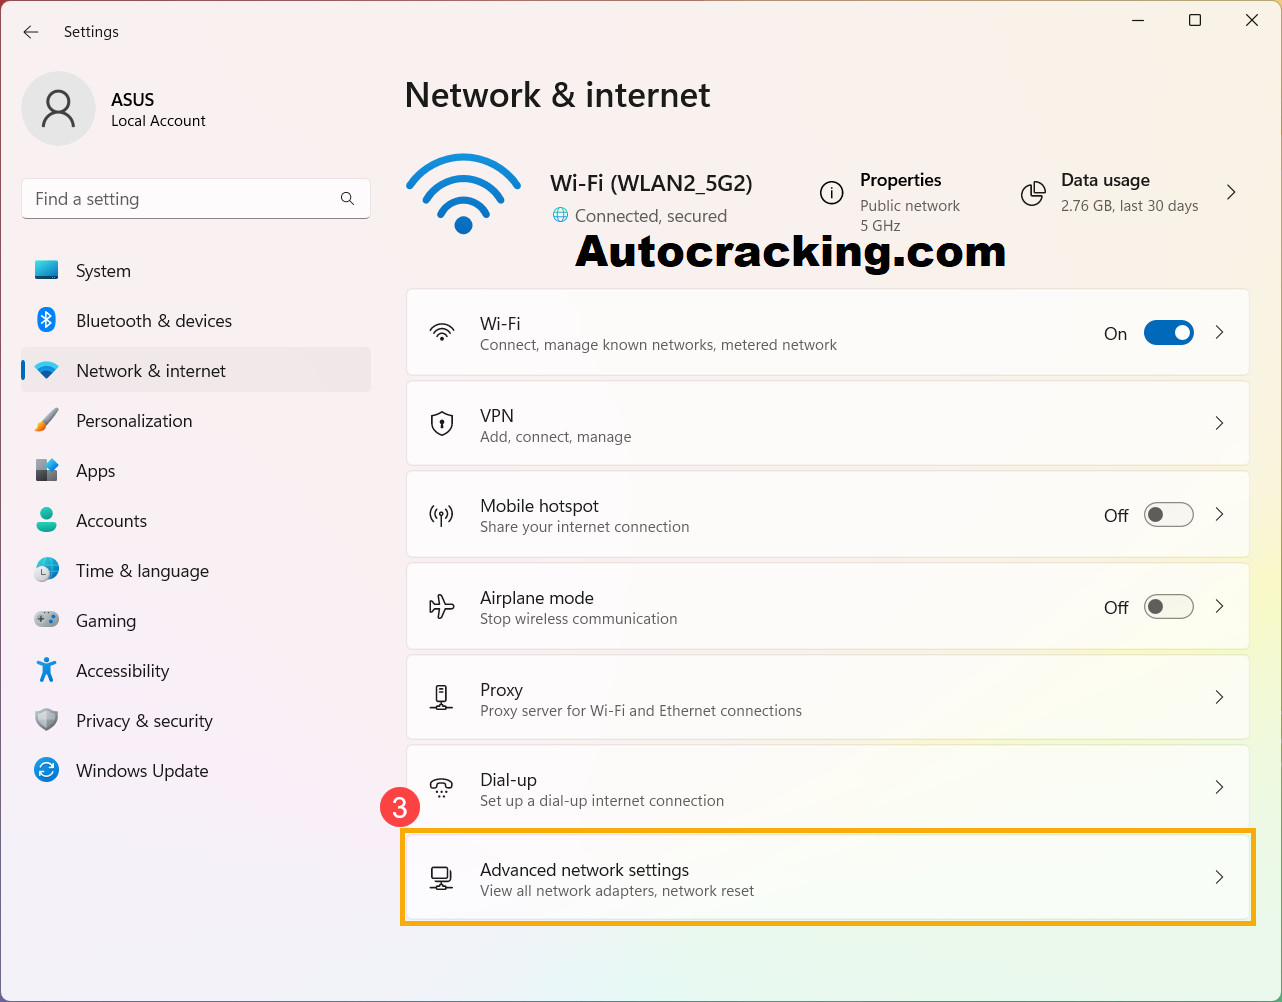Click the ASUS account avatar icon
This screenshot has width=1282, height=1002.
tap(58, 108)
